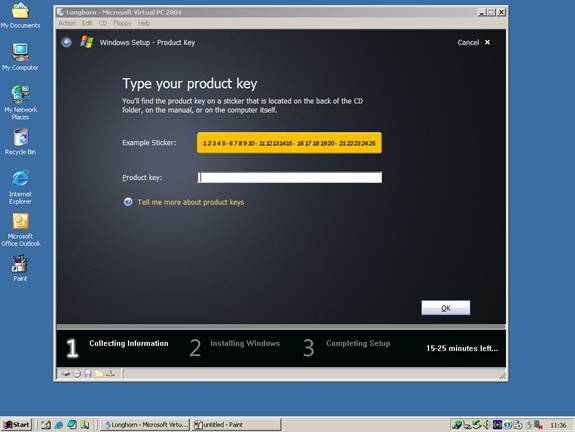The height and width of the screenshot is (432, 575).
Task: Click the 'Collecting Information' step label
Action: pyautogui.click(x=129, y=343)
